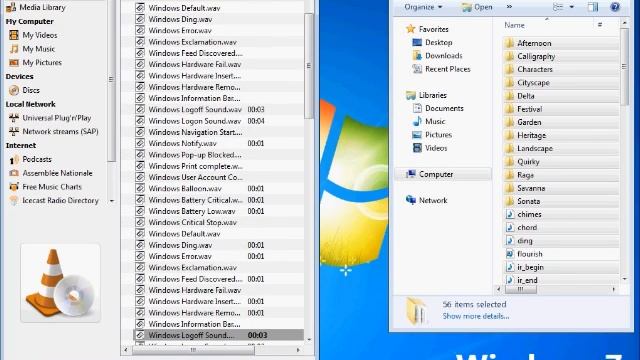Select My Music in VLC sidebar
This screenshot has height=360, width=640.
32,49
